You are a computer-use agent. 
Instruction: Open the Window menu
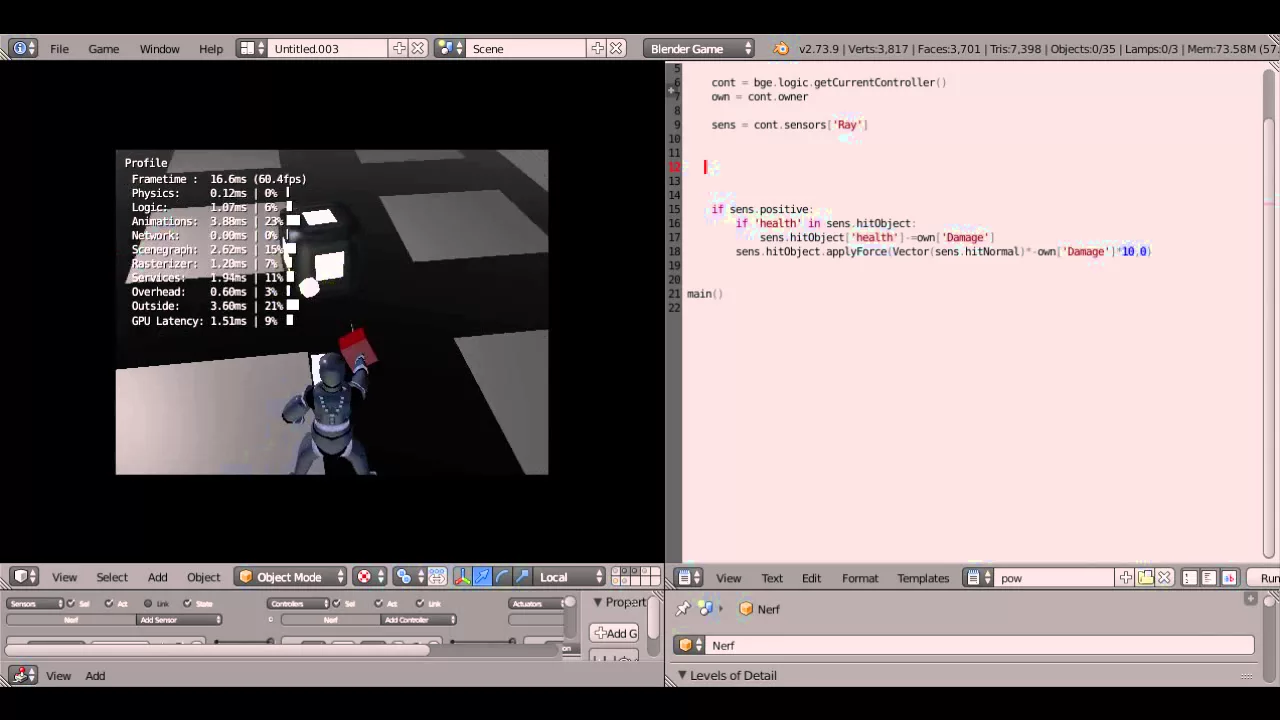point(159,48)
